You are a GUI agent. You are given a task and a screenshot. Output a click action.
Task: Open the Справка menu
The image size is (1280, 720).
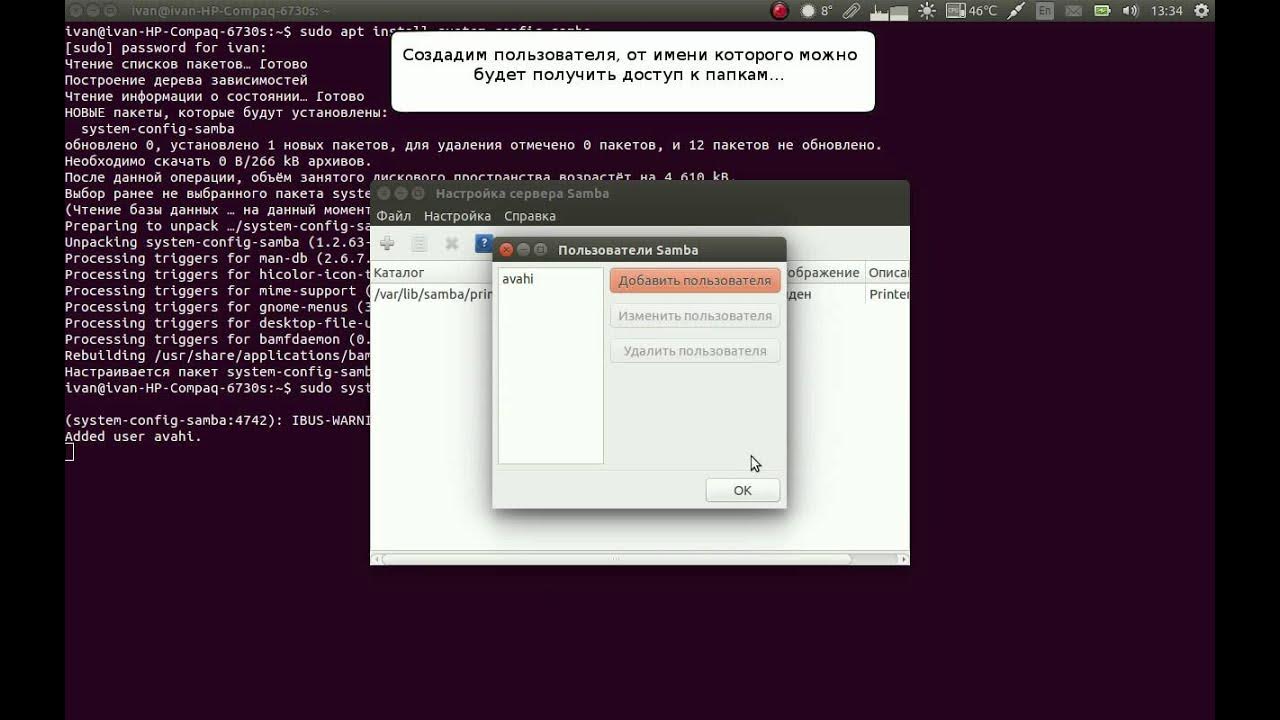(530, 216)
